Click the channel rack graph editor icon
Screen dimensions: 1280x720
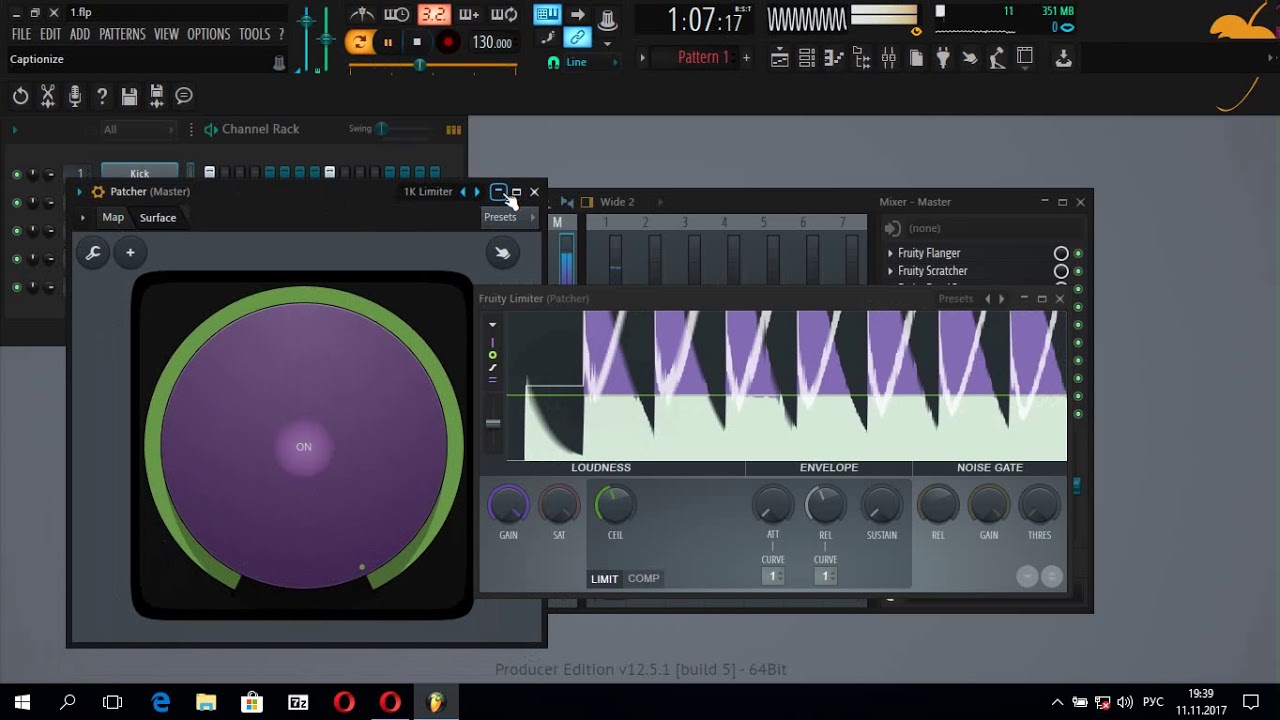454,129
